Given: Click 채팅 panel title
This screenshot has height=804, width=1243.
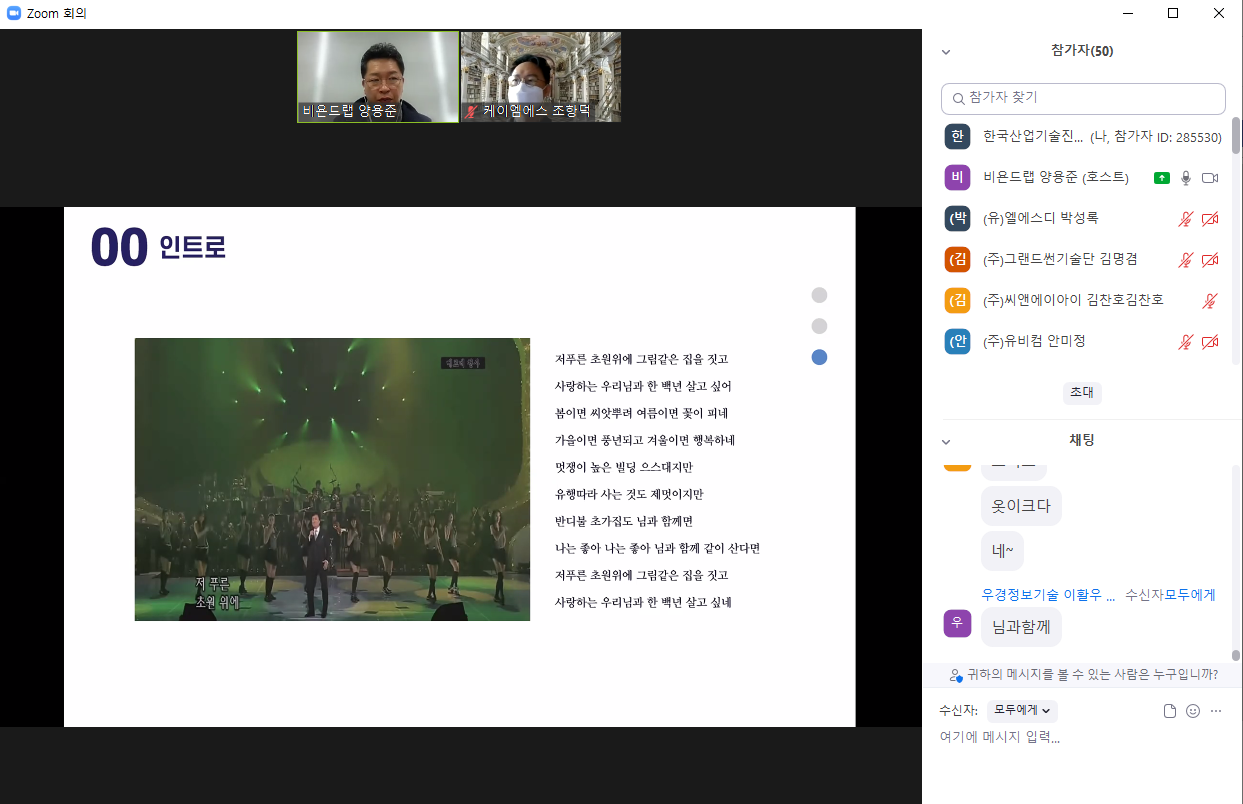Looking at the screenshot, I should coord(1082,440).
